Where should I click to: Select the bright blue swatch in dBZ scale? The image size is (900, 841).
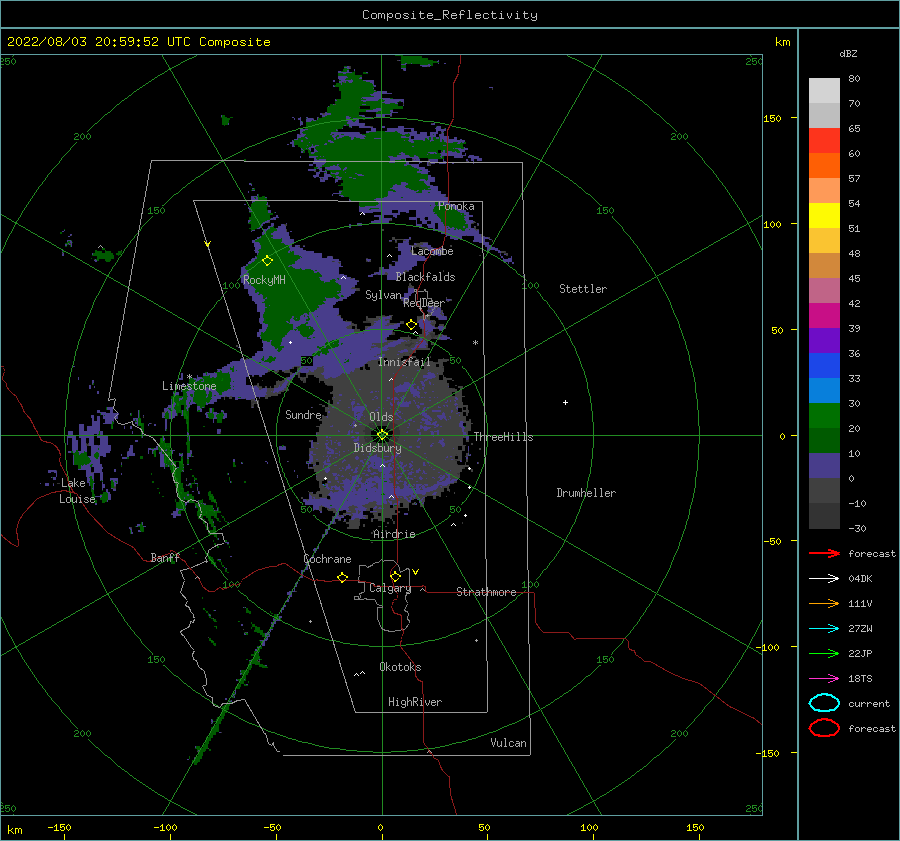pos(824,365)
